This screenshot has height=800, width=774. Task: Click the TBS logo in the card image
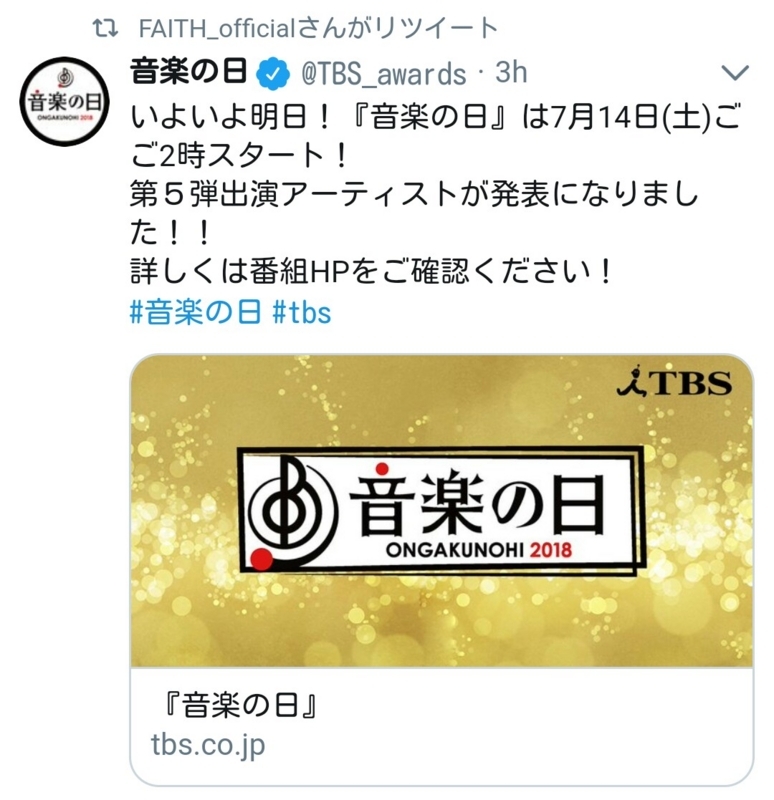(675, 382)
